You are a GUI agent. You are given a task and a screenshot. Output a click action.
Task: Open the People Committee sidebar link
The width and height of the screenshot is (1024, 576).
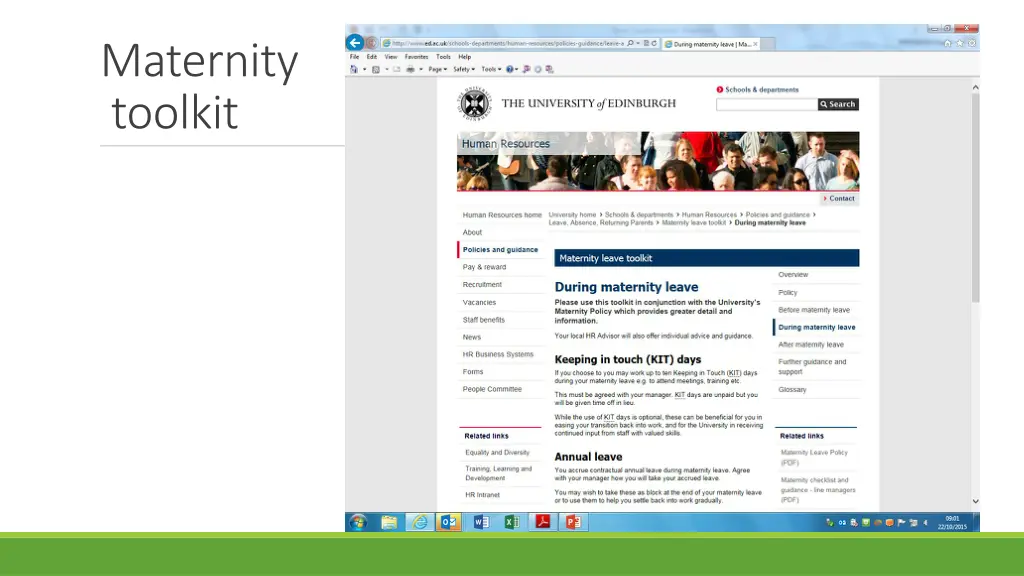pos(492,389)
